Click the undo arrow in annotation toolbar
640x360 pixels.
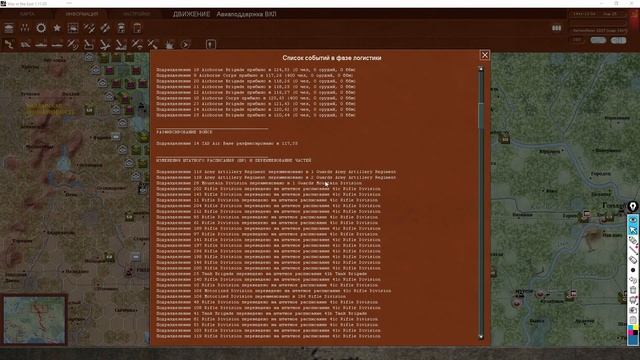click(633, 280)
